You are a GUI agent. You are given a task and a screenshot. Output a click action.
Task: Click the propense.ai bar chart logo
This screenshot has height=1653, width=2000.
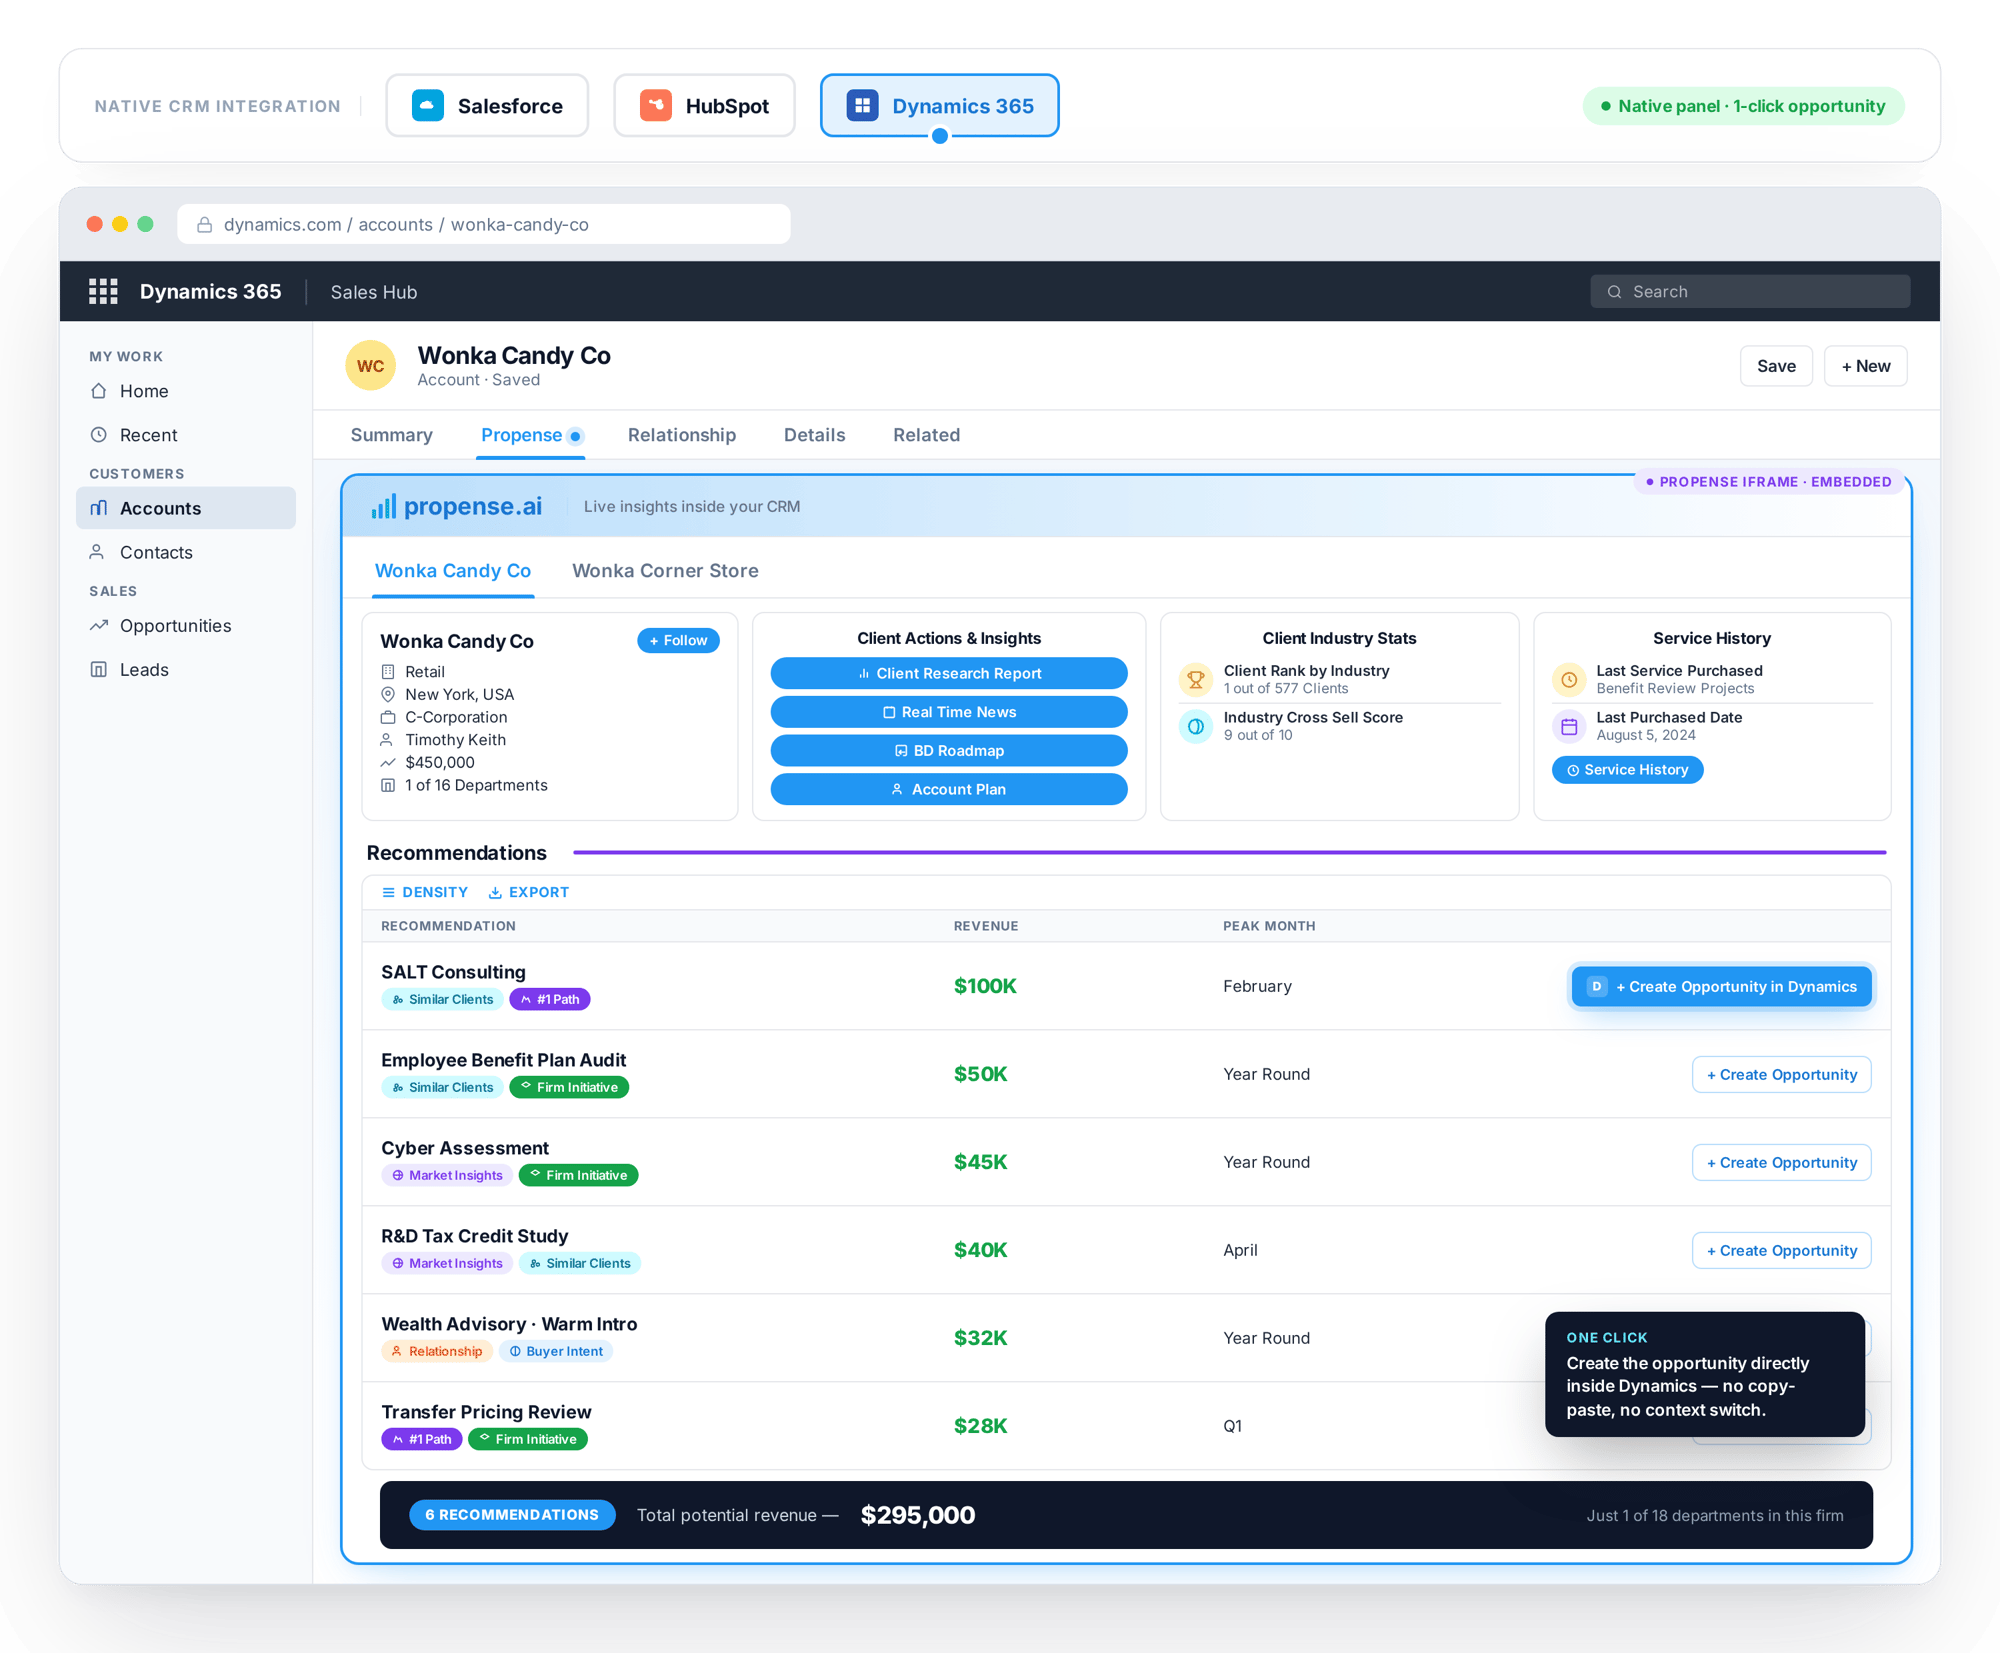tap(383, 506)
